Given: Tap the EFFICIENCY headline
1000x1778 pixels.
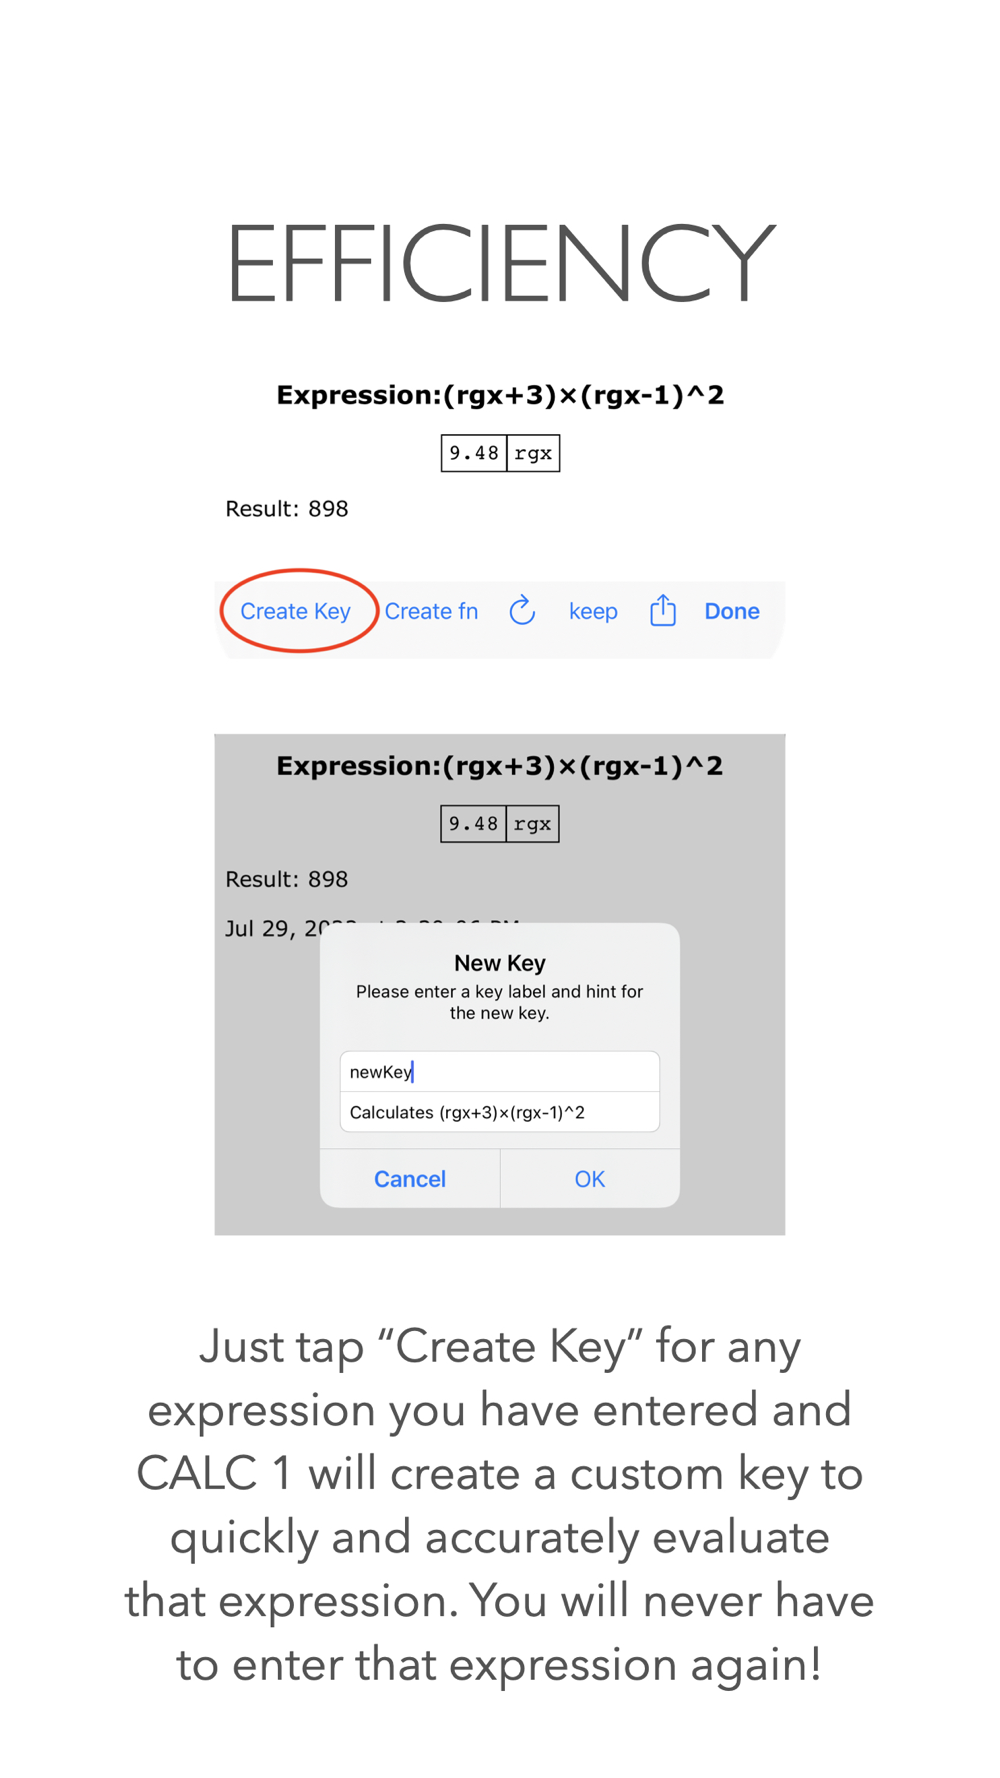Looking at the screenshot, I should click(x=500, y=263).
